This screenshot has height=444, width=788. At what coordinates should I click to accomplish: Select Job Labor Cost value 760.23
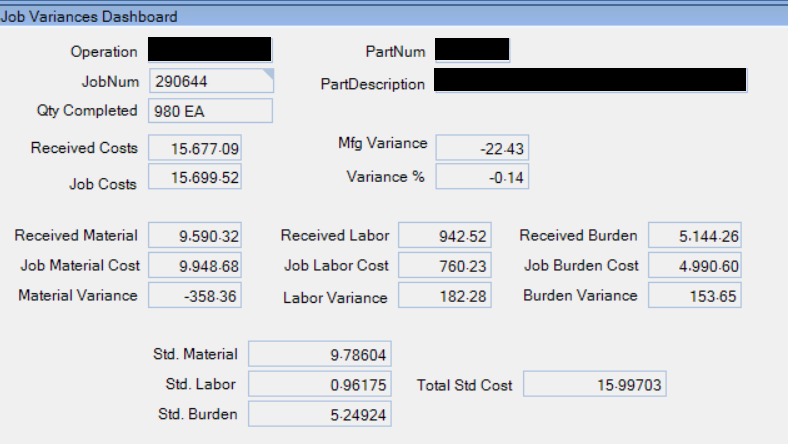[445, 265]
